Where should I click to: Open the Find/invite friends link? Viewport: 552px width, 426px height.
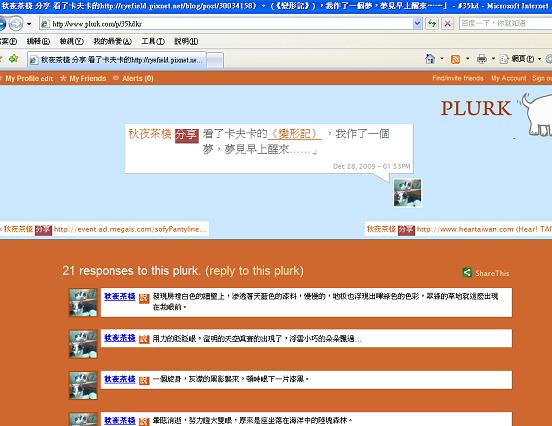coord(458,78)
